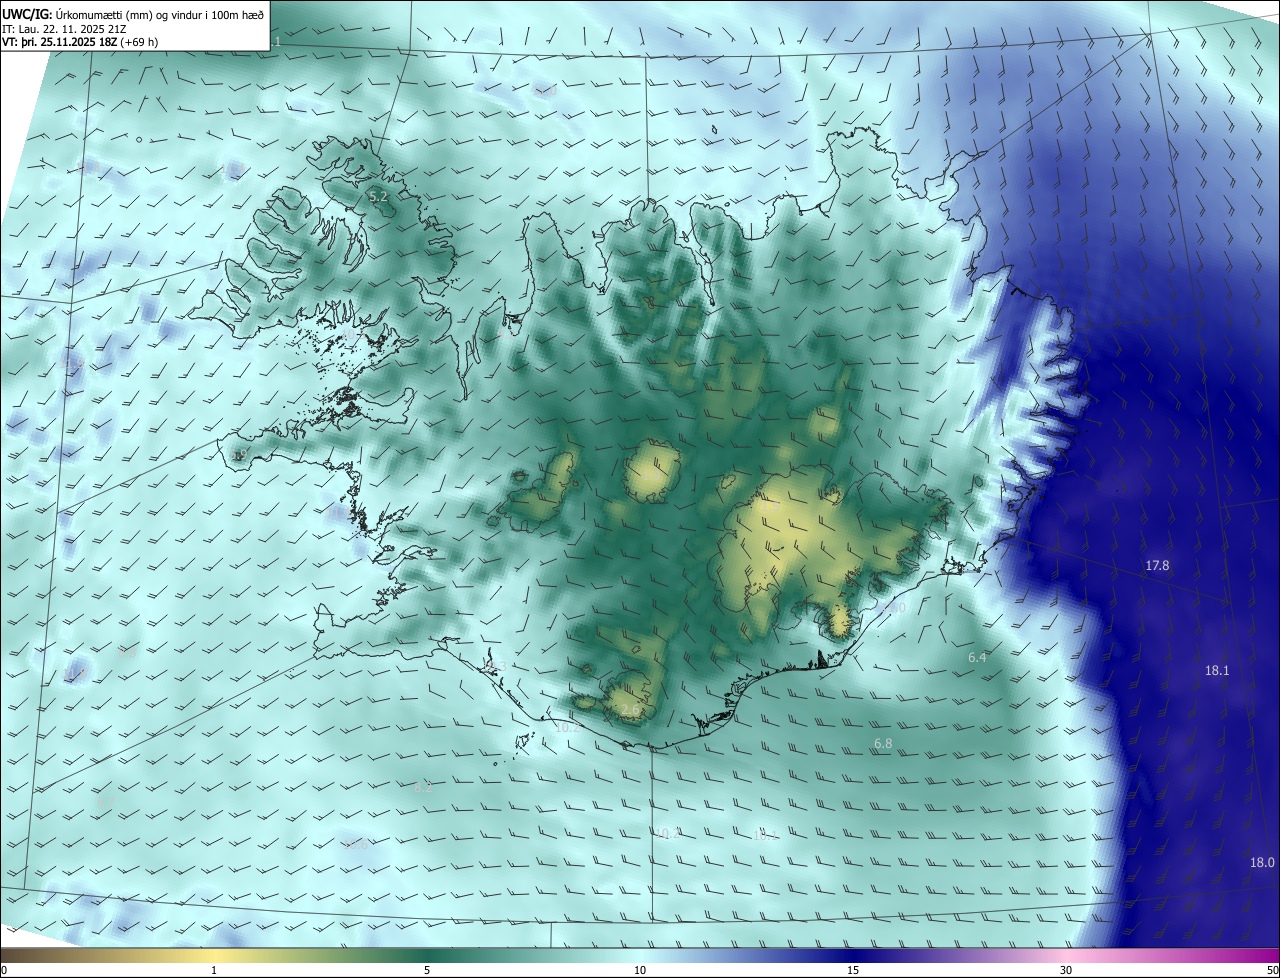Click the 6.4 value off the southeast coast
This screenshot has width=1280, height=978.
[978, 658]
